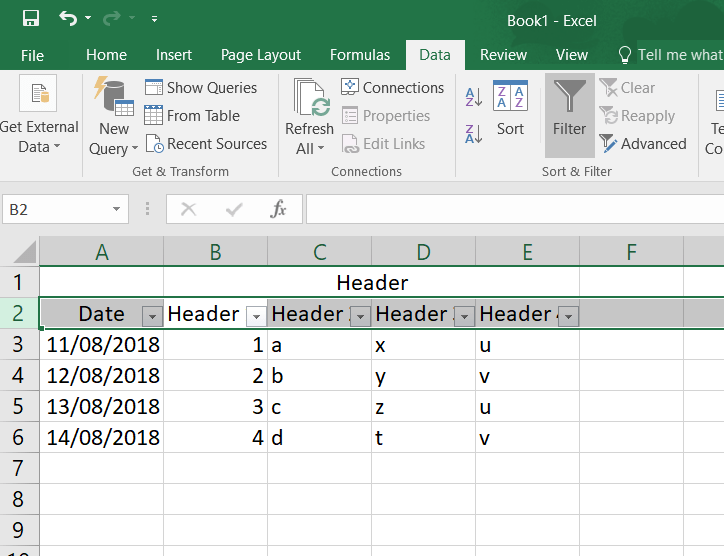Open the Page Layout tab
This screenshot has height=556, width=724.
click(260, 55)
